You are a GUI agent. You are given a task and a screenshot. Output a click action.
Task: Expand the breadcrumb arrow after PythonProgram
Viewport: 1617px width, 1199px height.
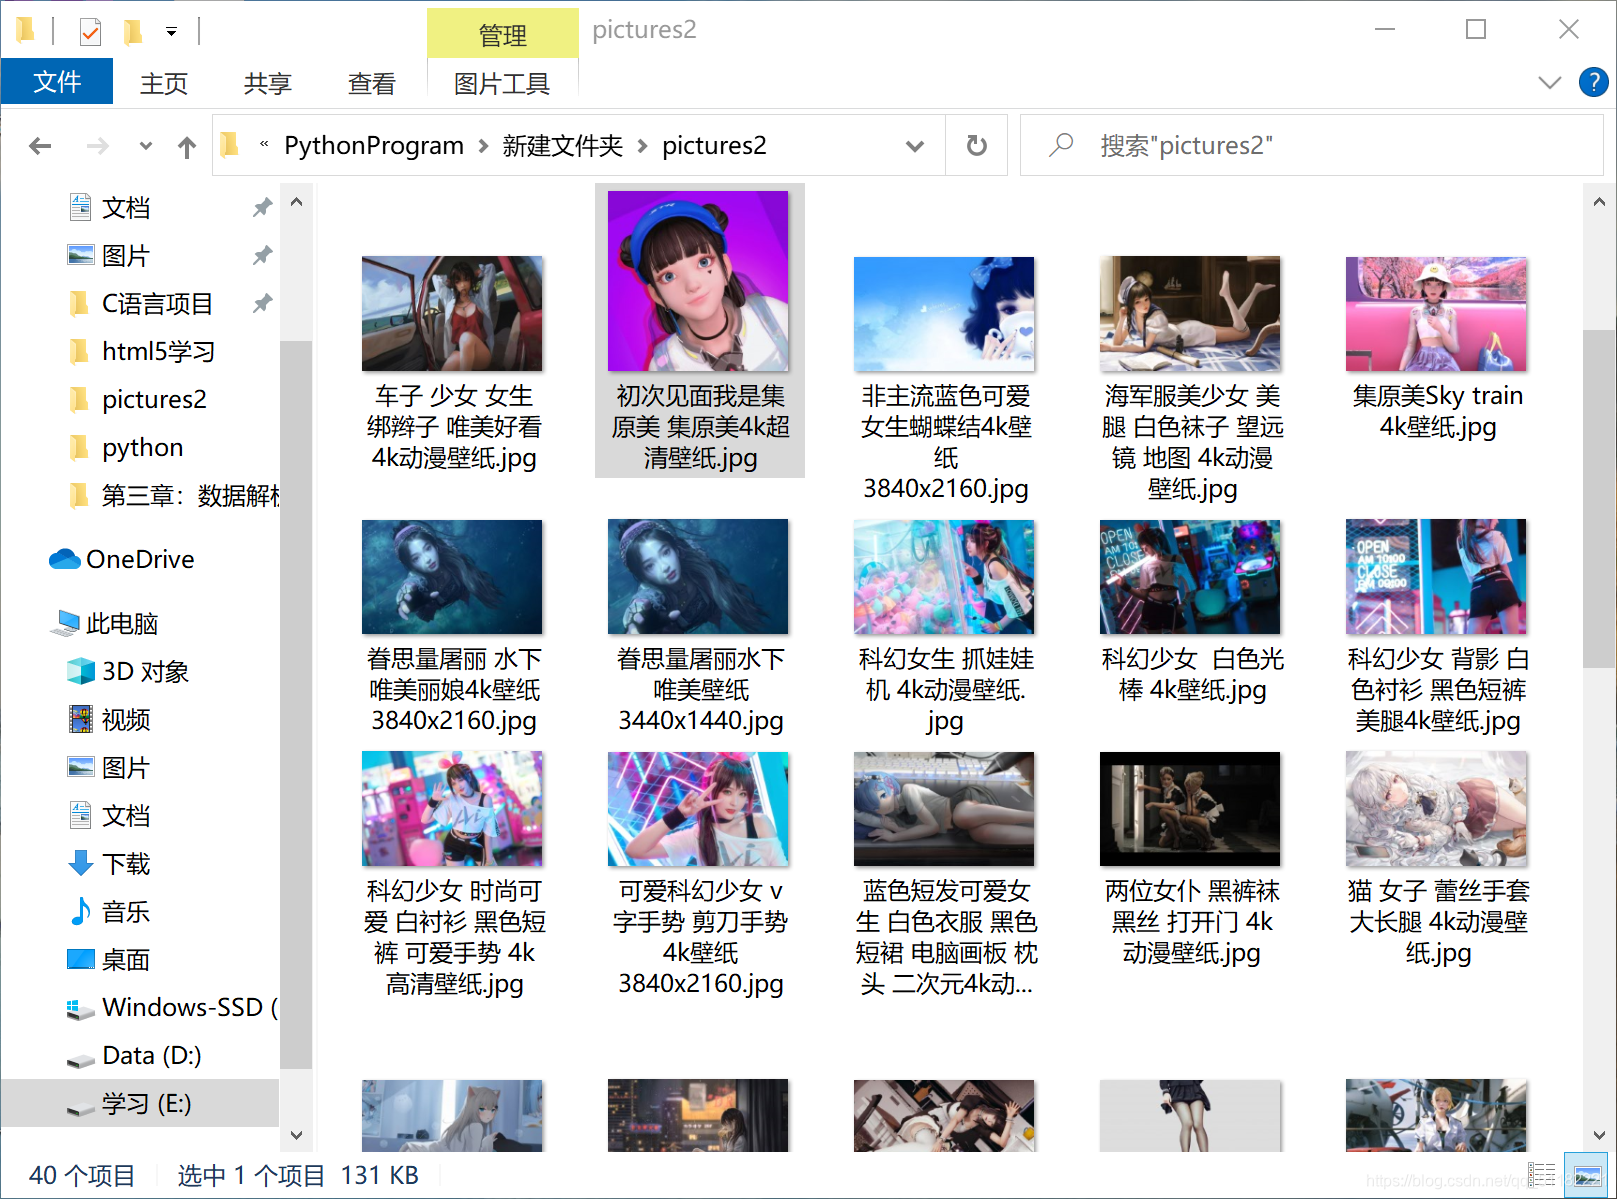483,147
